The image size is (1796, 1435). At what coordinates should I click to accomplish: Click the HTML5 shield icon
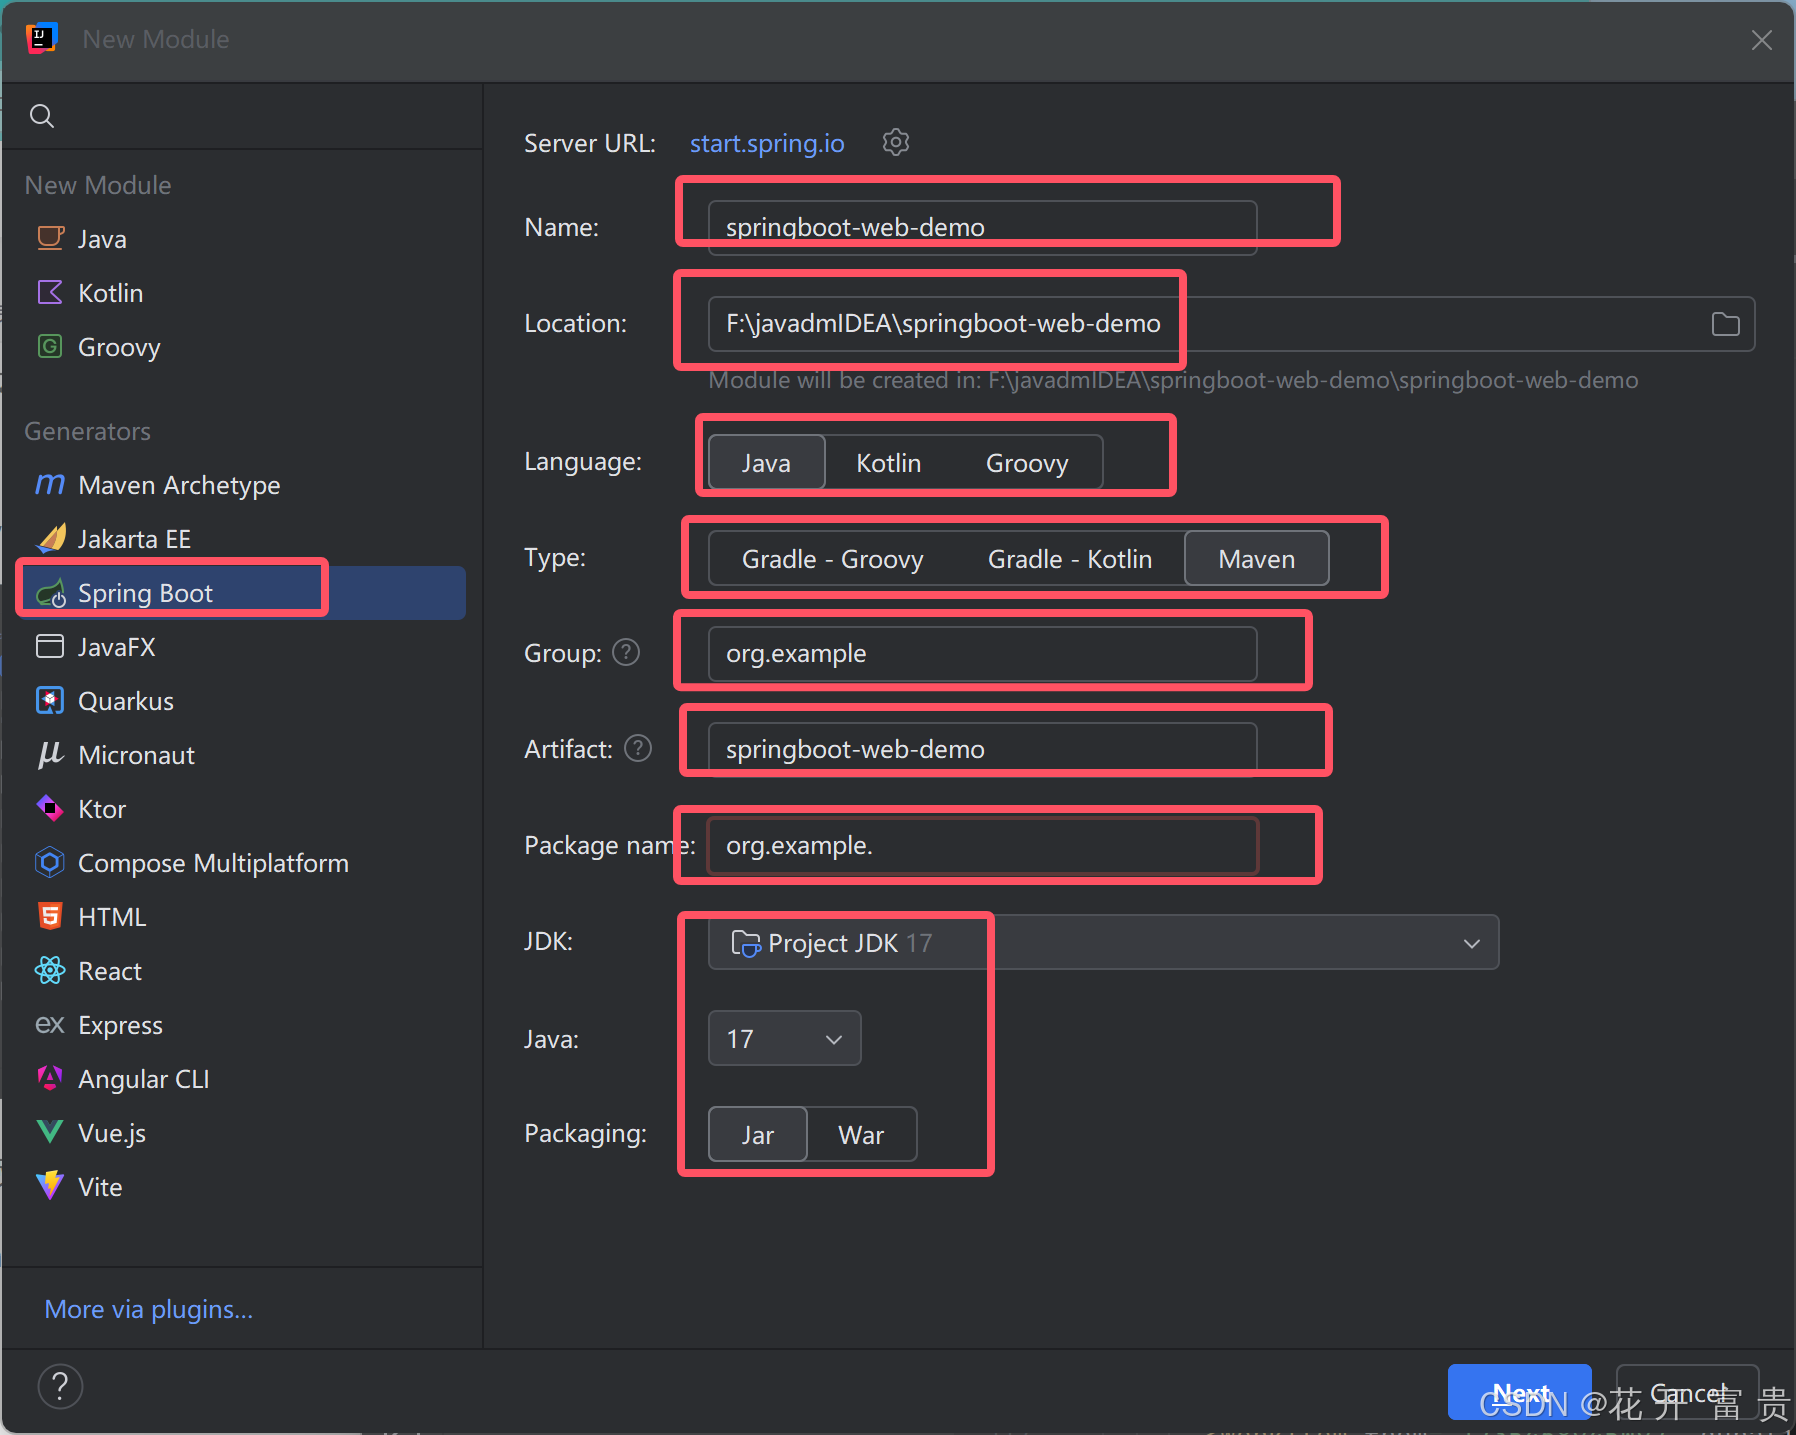tap(50, 916)
